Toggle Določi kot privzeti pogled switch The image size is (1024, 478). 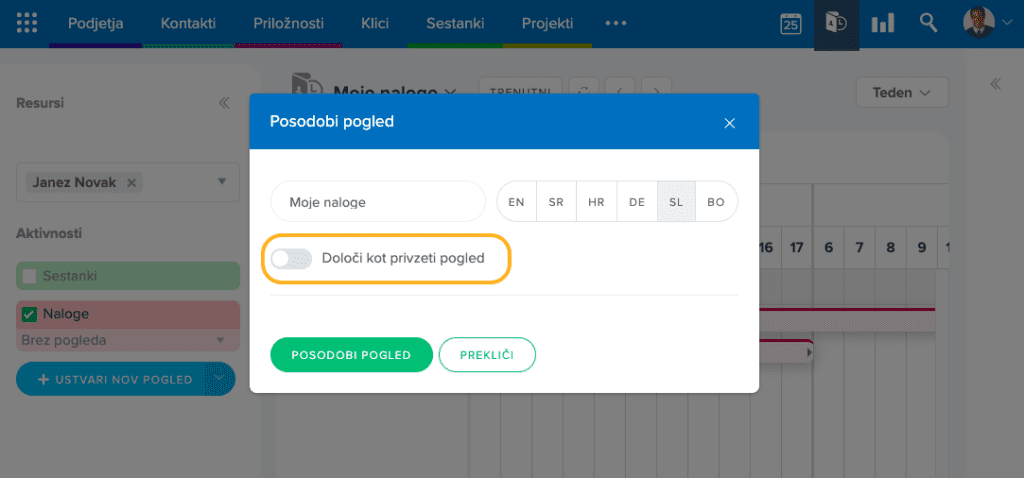291,259
